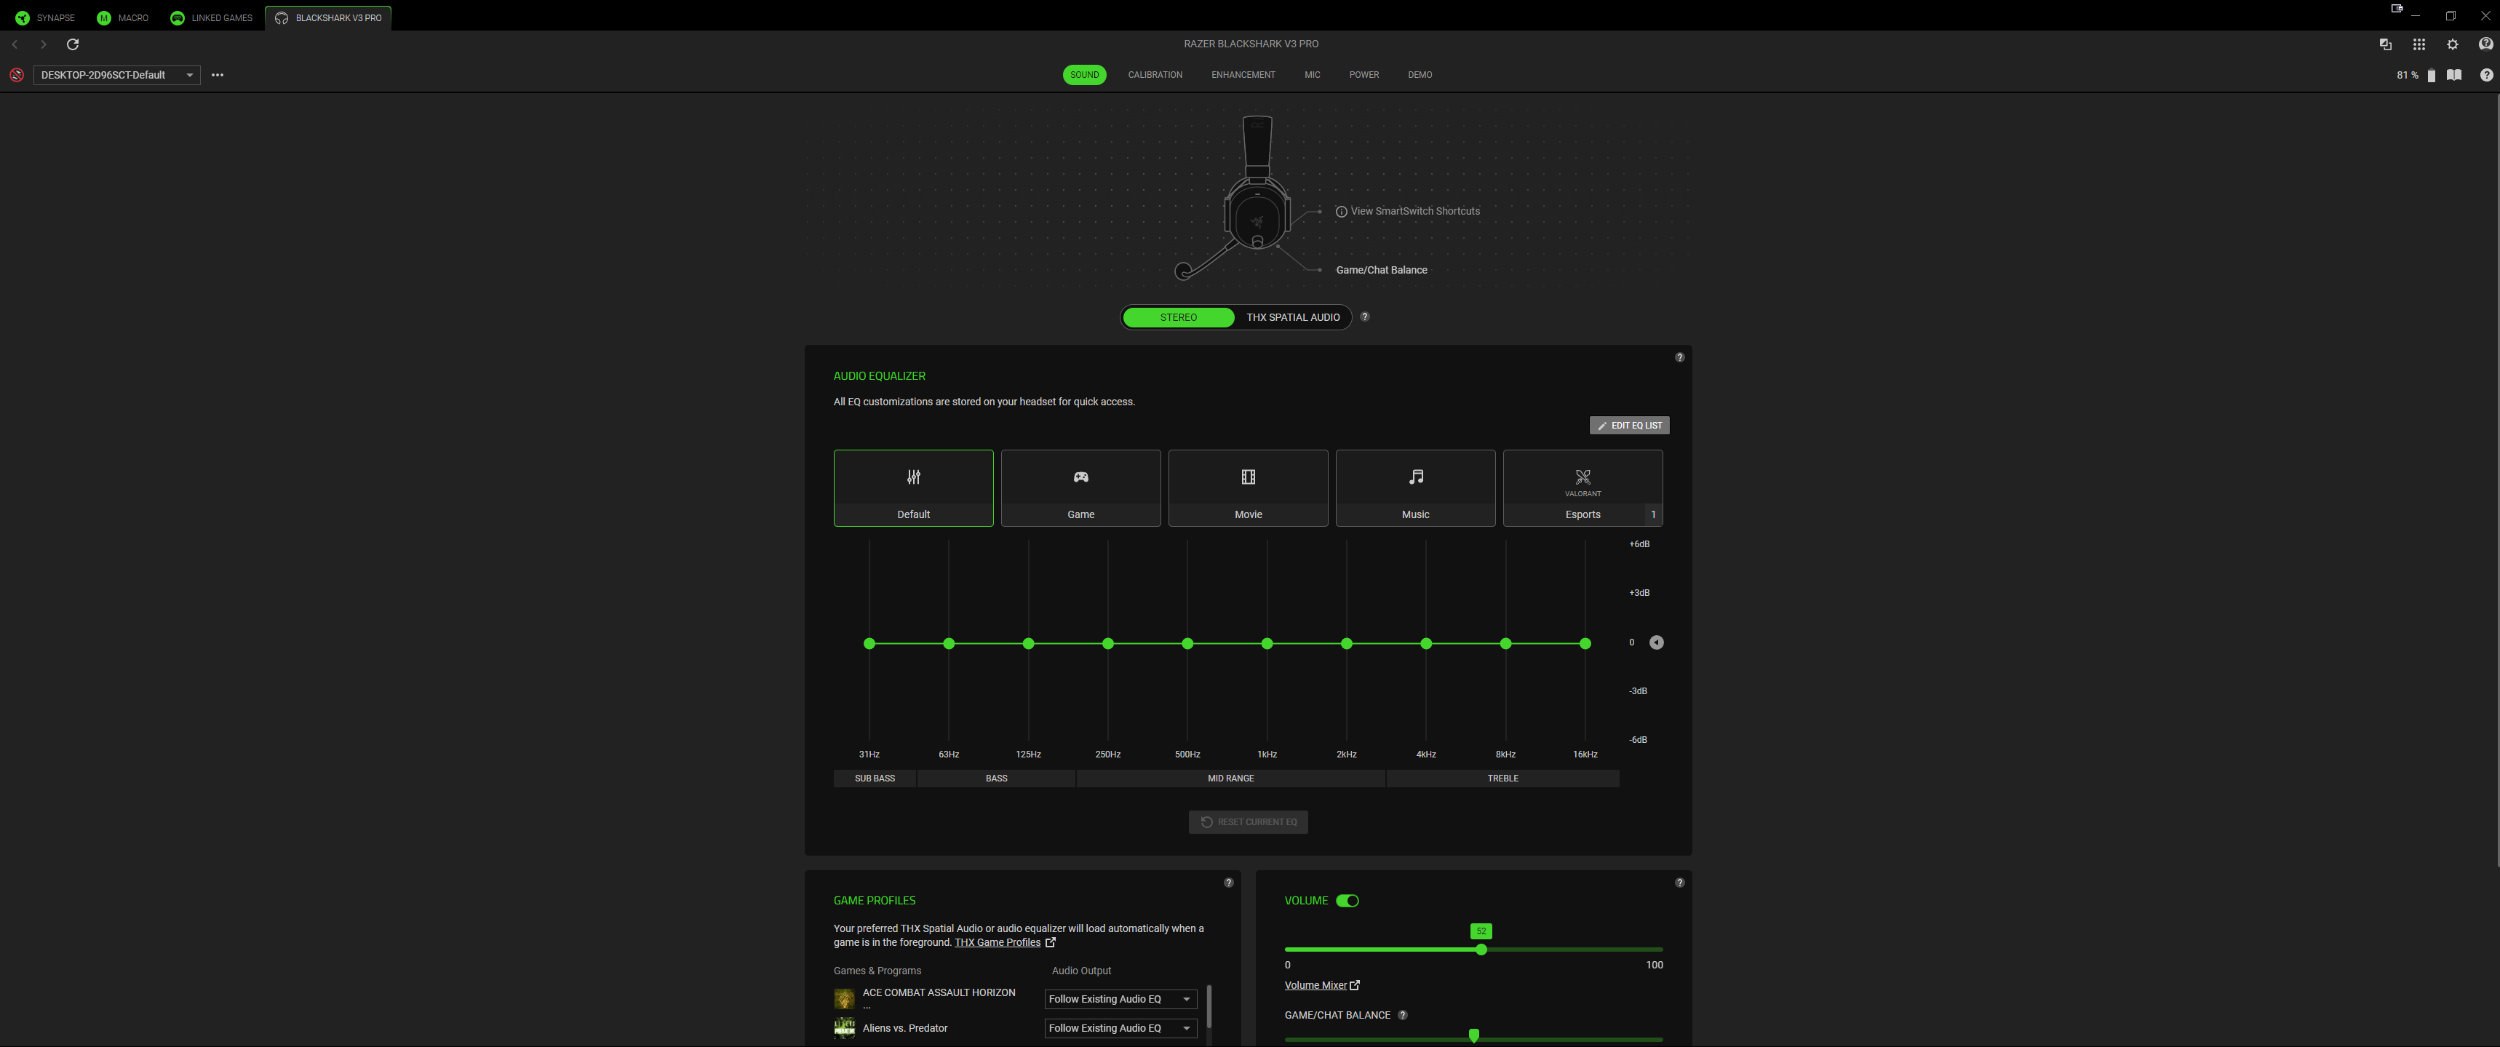Click the refresh icon near the navigation arrows
Viewport: 2500px width, 1047px height.
[x=73, y=44]
